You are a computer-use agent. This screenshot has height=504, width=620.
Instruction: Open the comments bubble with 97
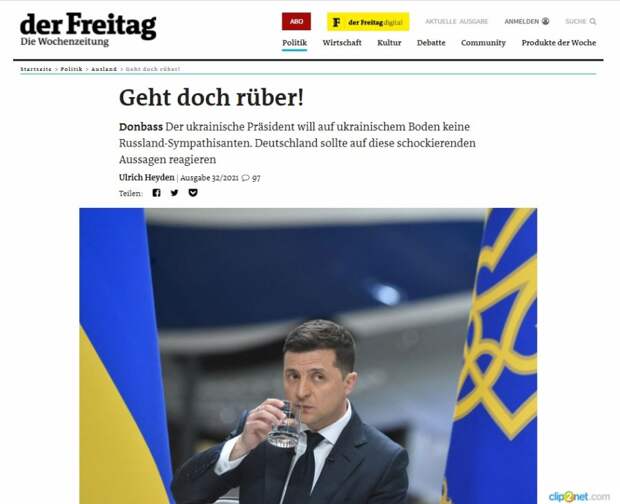(251, 178)
